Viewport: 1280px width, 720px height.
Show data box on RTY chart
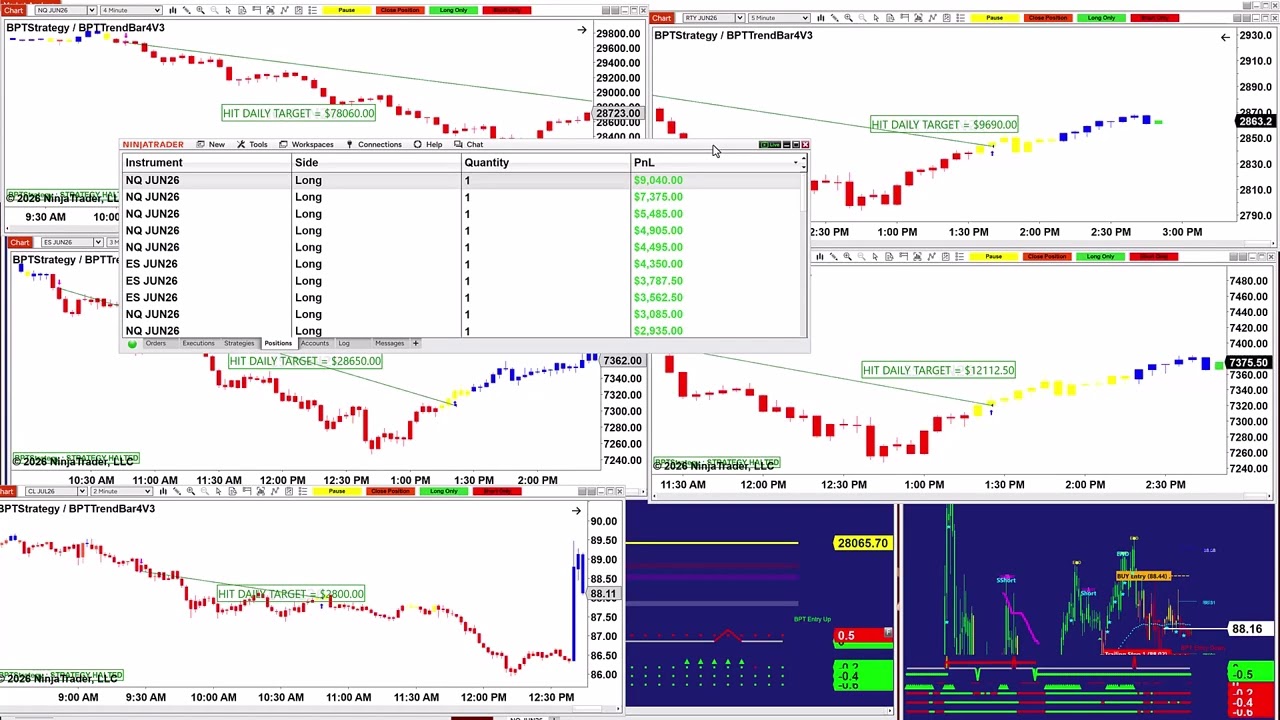coord(890,18)
